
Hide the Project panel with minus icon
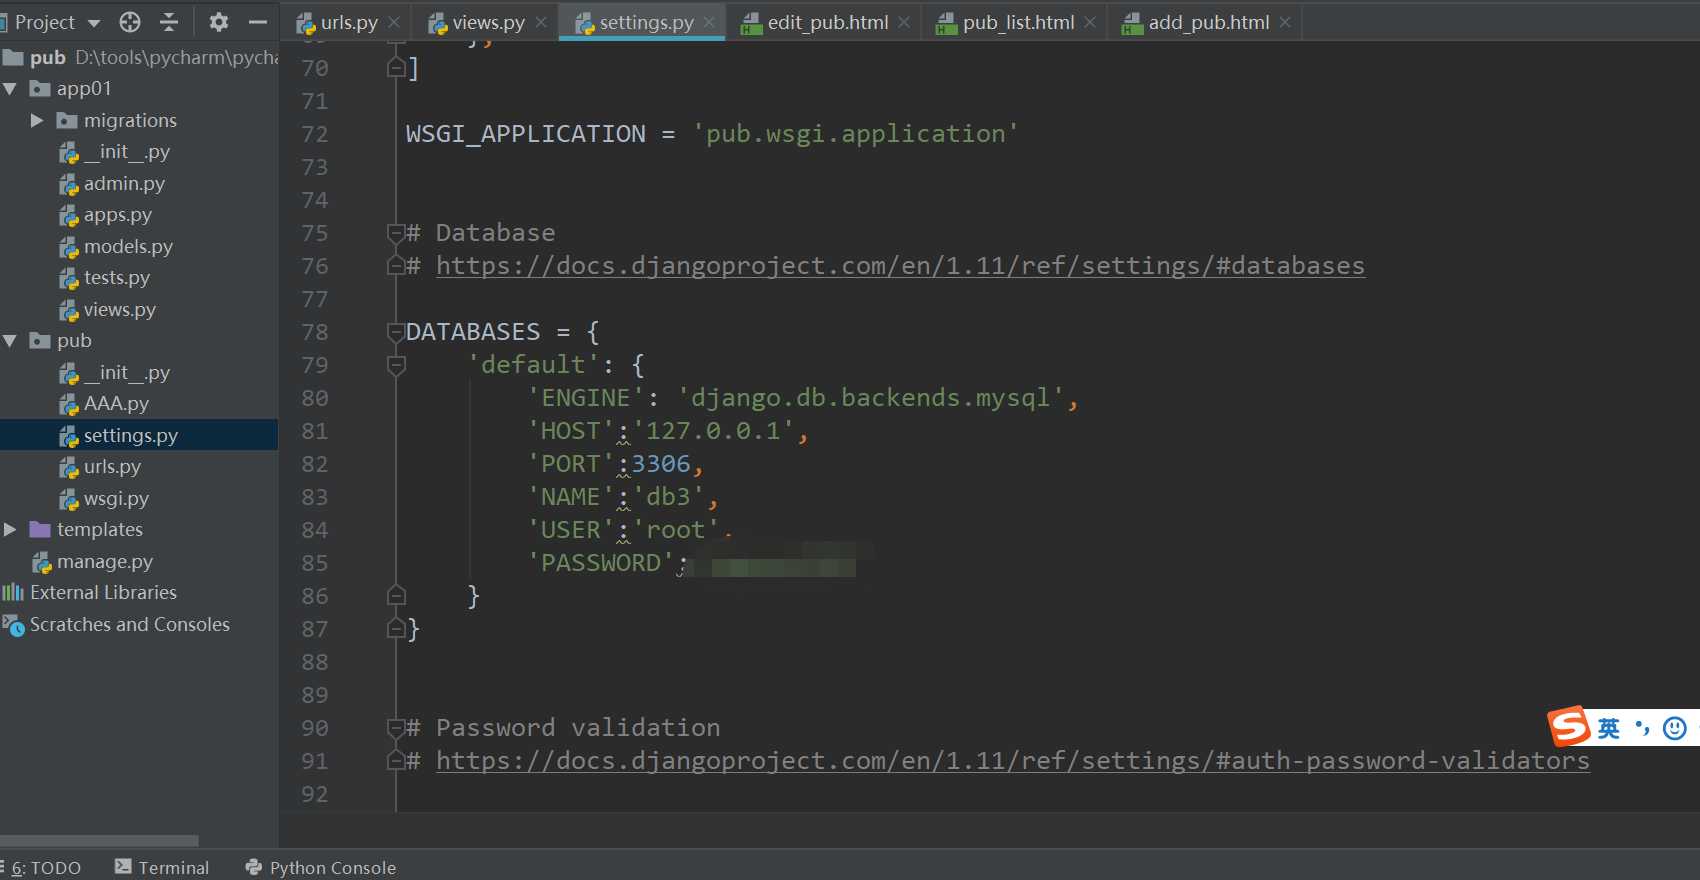coord(257,22)
